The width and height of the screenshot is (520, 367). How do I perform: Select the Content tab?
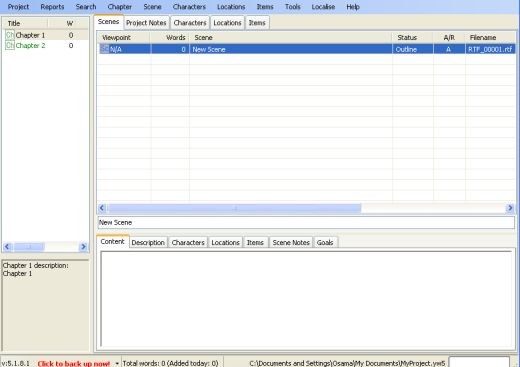pos(113,242)
